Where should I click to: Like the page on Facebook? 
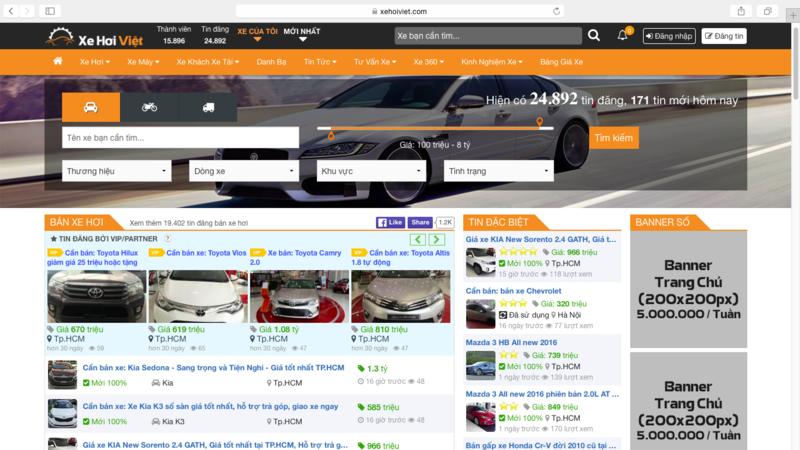point(390,222)
